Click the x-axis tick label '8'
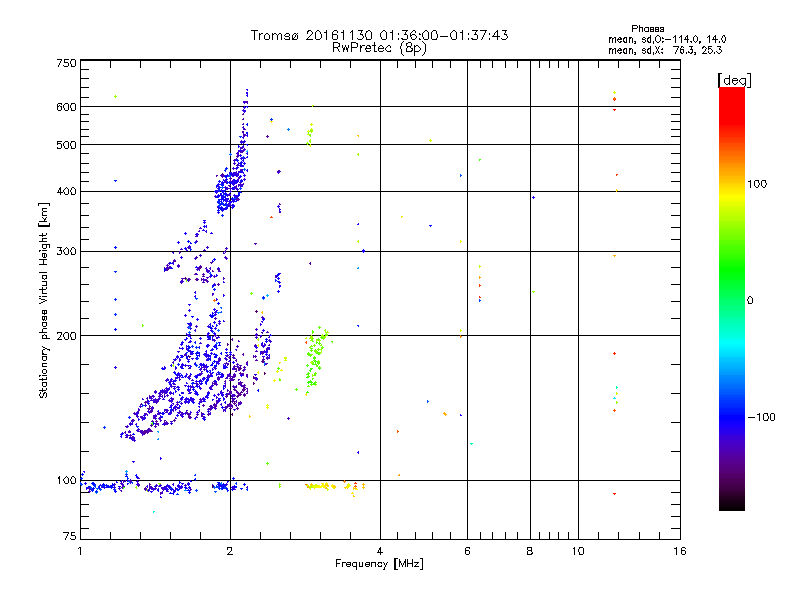The image size is (800, 600). 530,551
